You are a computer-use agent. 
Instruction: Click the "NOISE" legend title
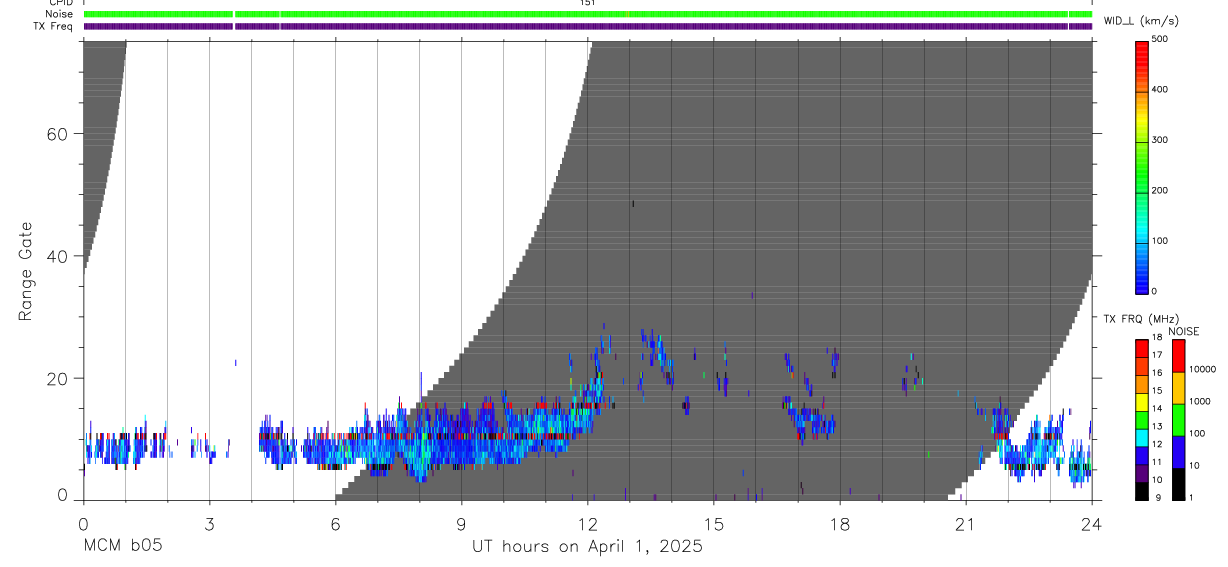click(x=1184, y=331)
